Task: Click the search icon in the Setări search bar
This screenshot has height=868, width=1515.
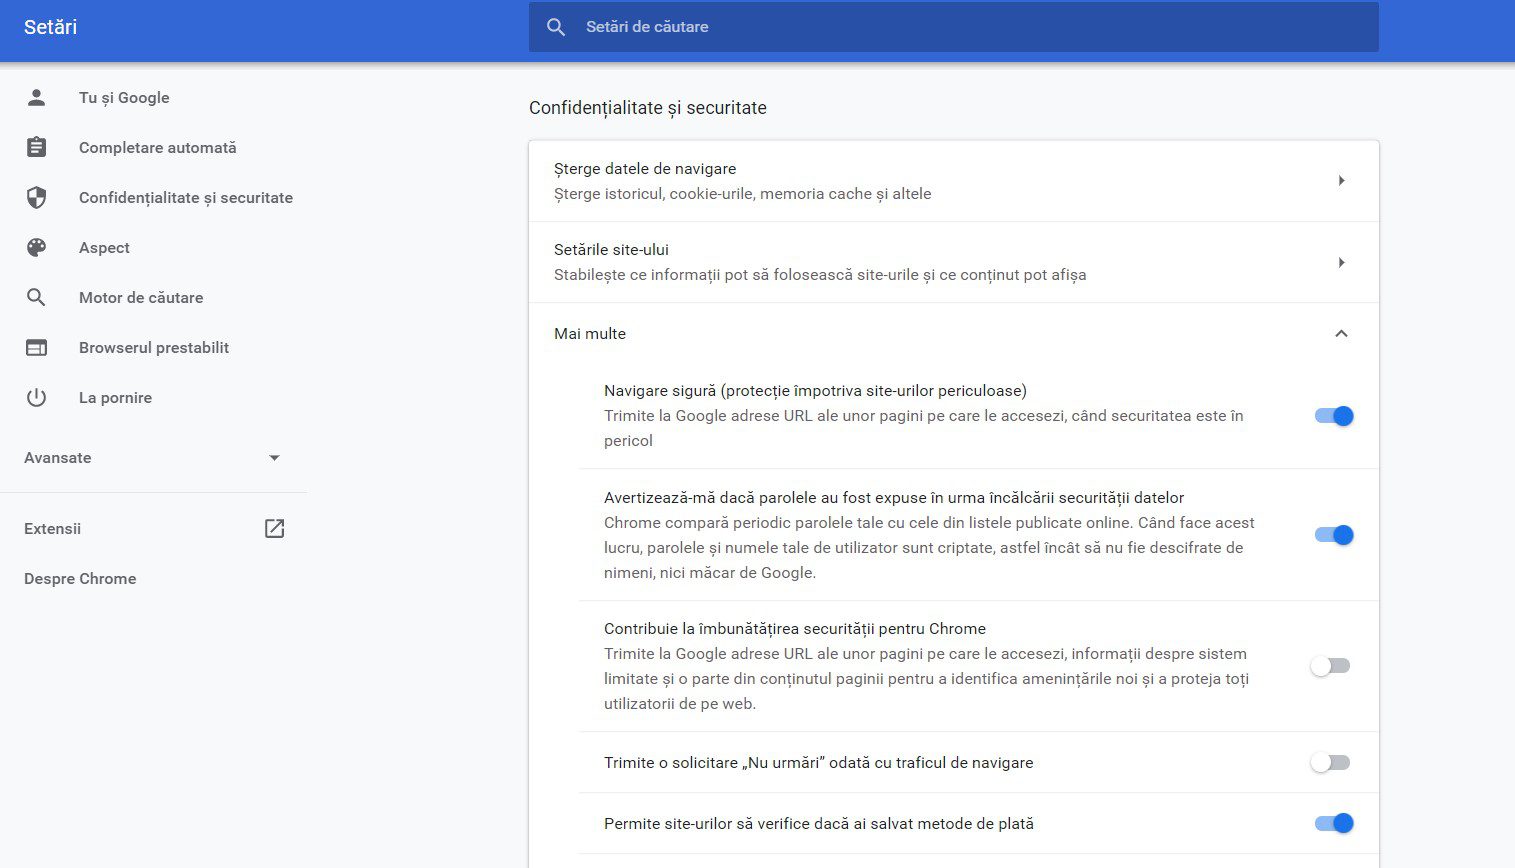Action: coord(556,27)
